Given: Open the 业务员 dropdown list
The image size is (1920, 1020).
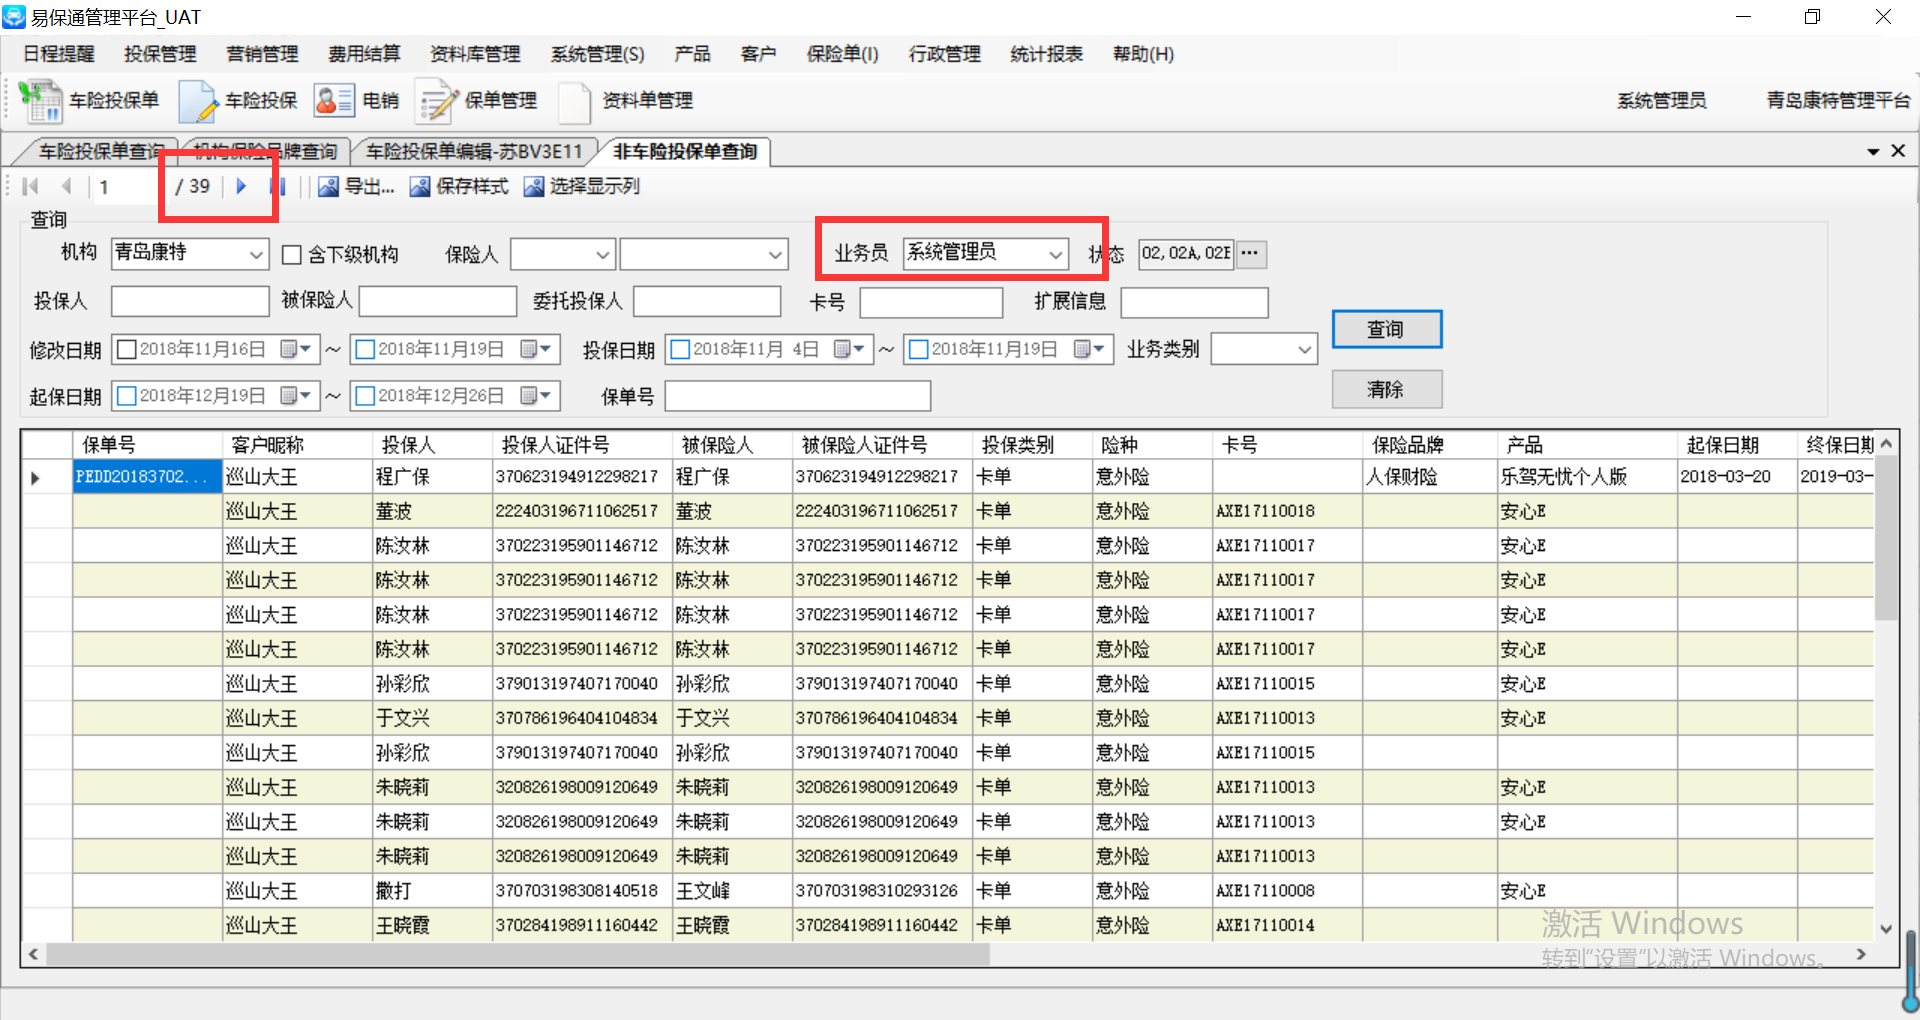Looking at the screenshot, I should 1055,255.
